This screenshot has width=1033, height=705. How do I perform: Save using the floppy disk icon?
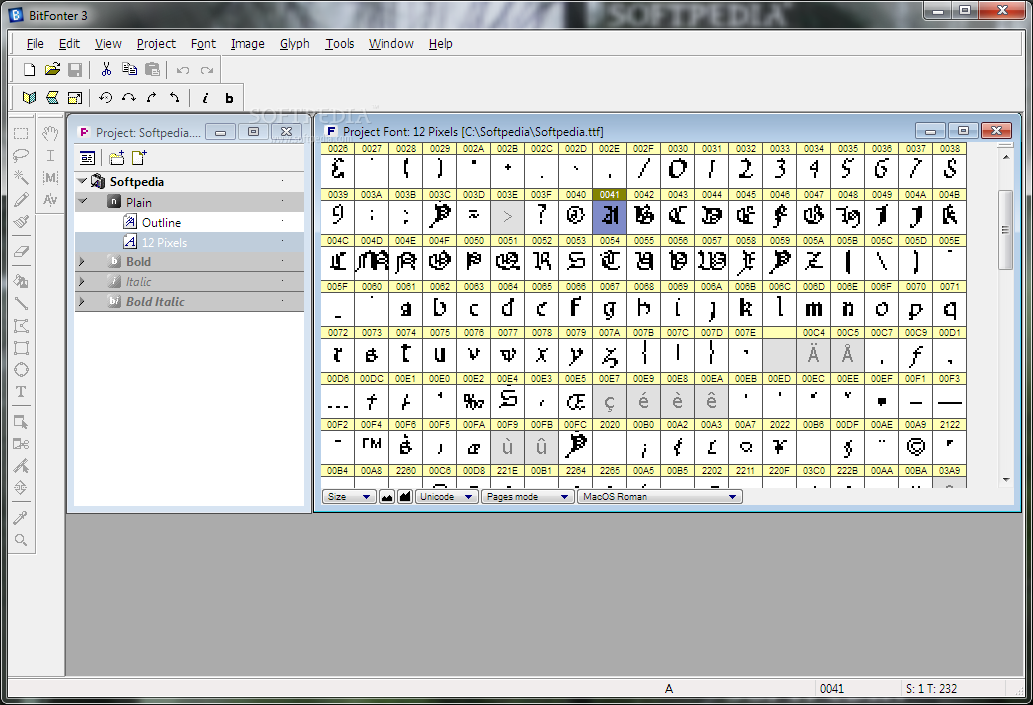[x=75, y=70]
